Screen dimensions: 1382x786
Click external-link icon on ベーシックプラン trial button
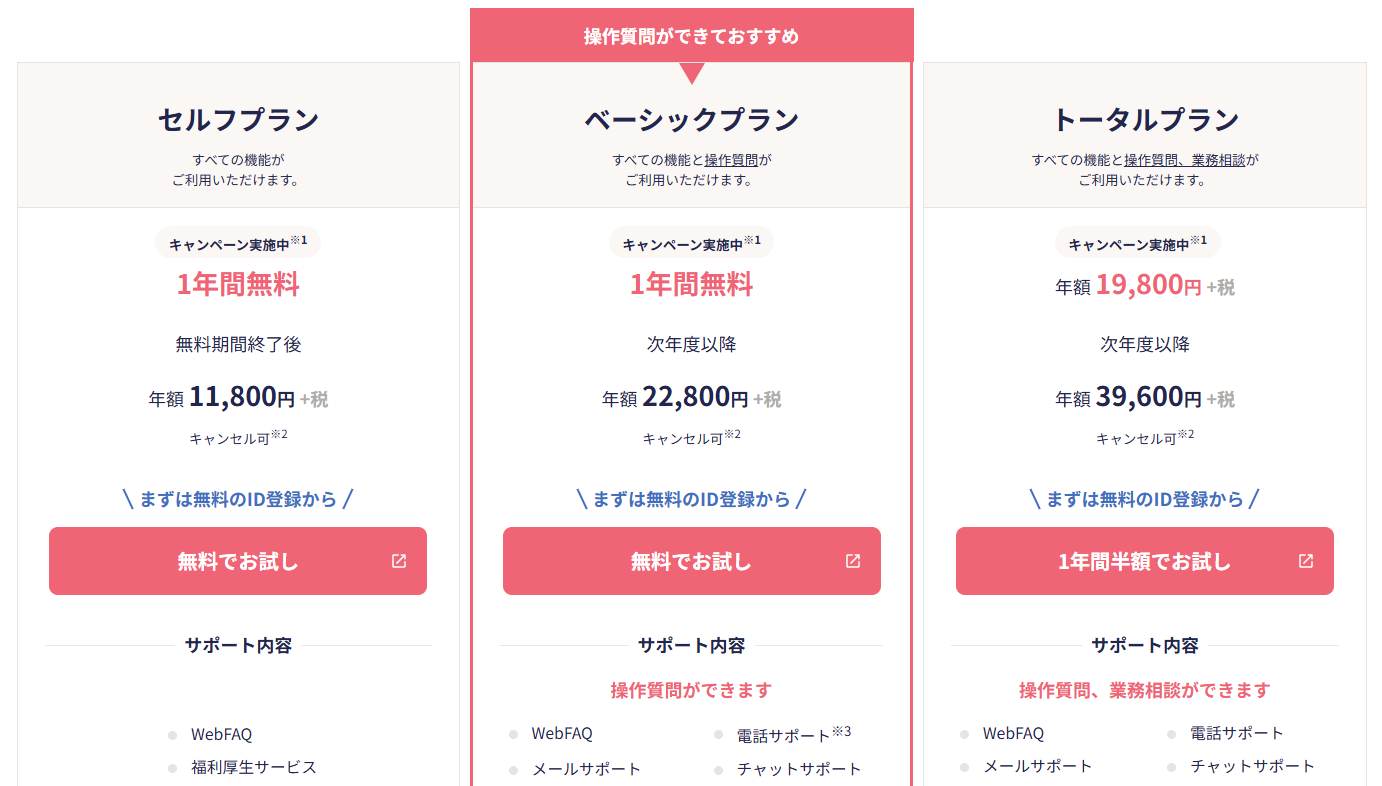[853, 561]
